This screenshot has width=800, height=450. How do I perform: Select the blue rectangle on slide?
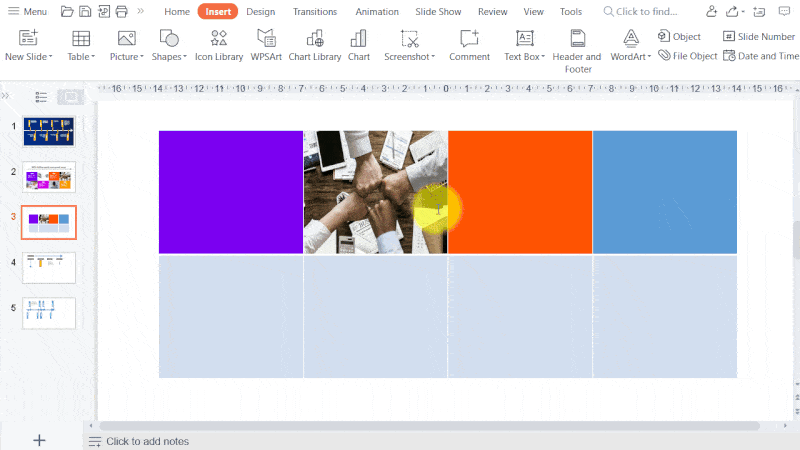click(x=665, y=192)
